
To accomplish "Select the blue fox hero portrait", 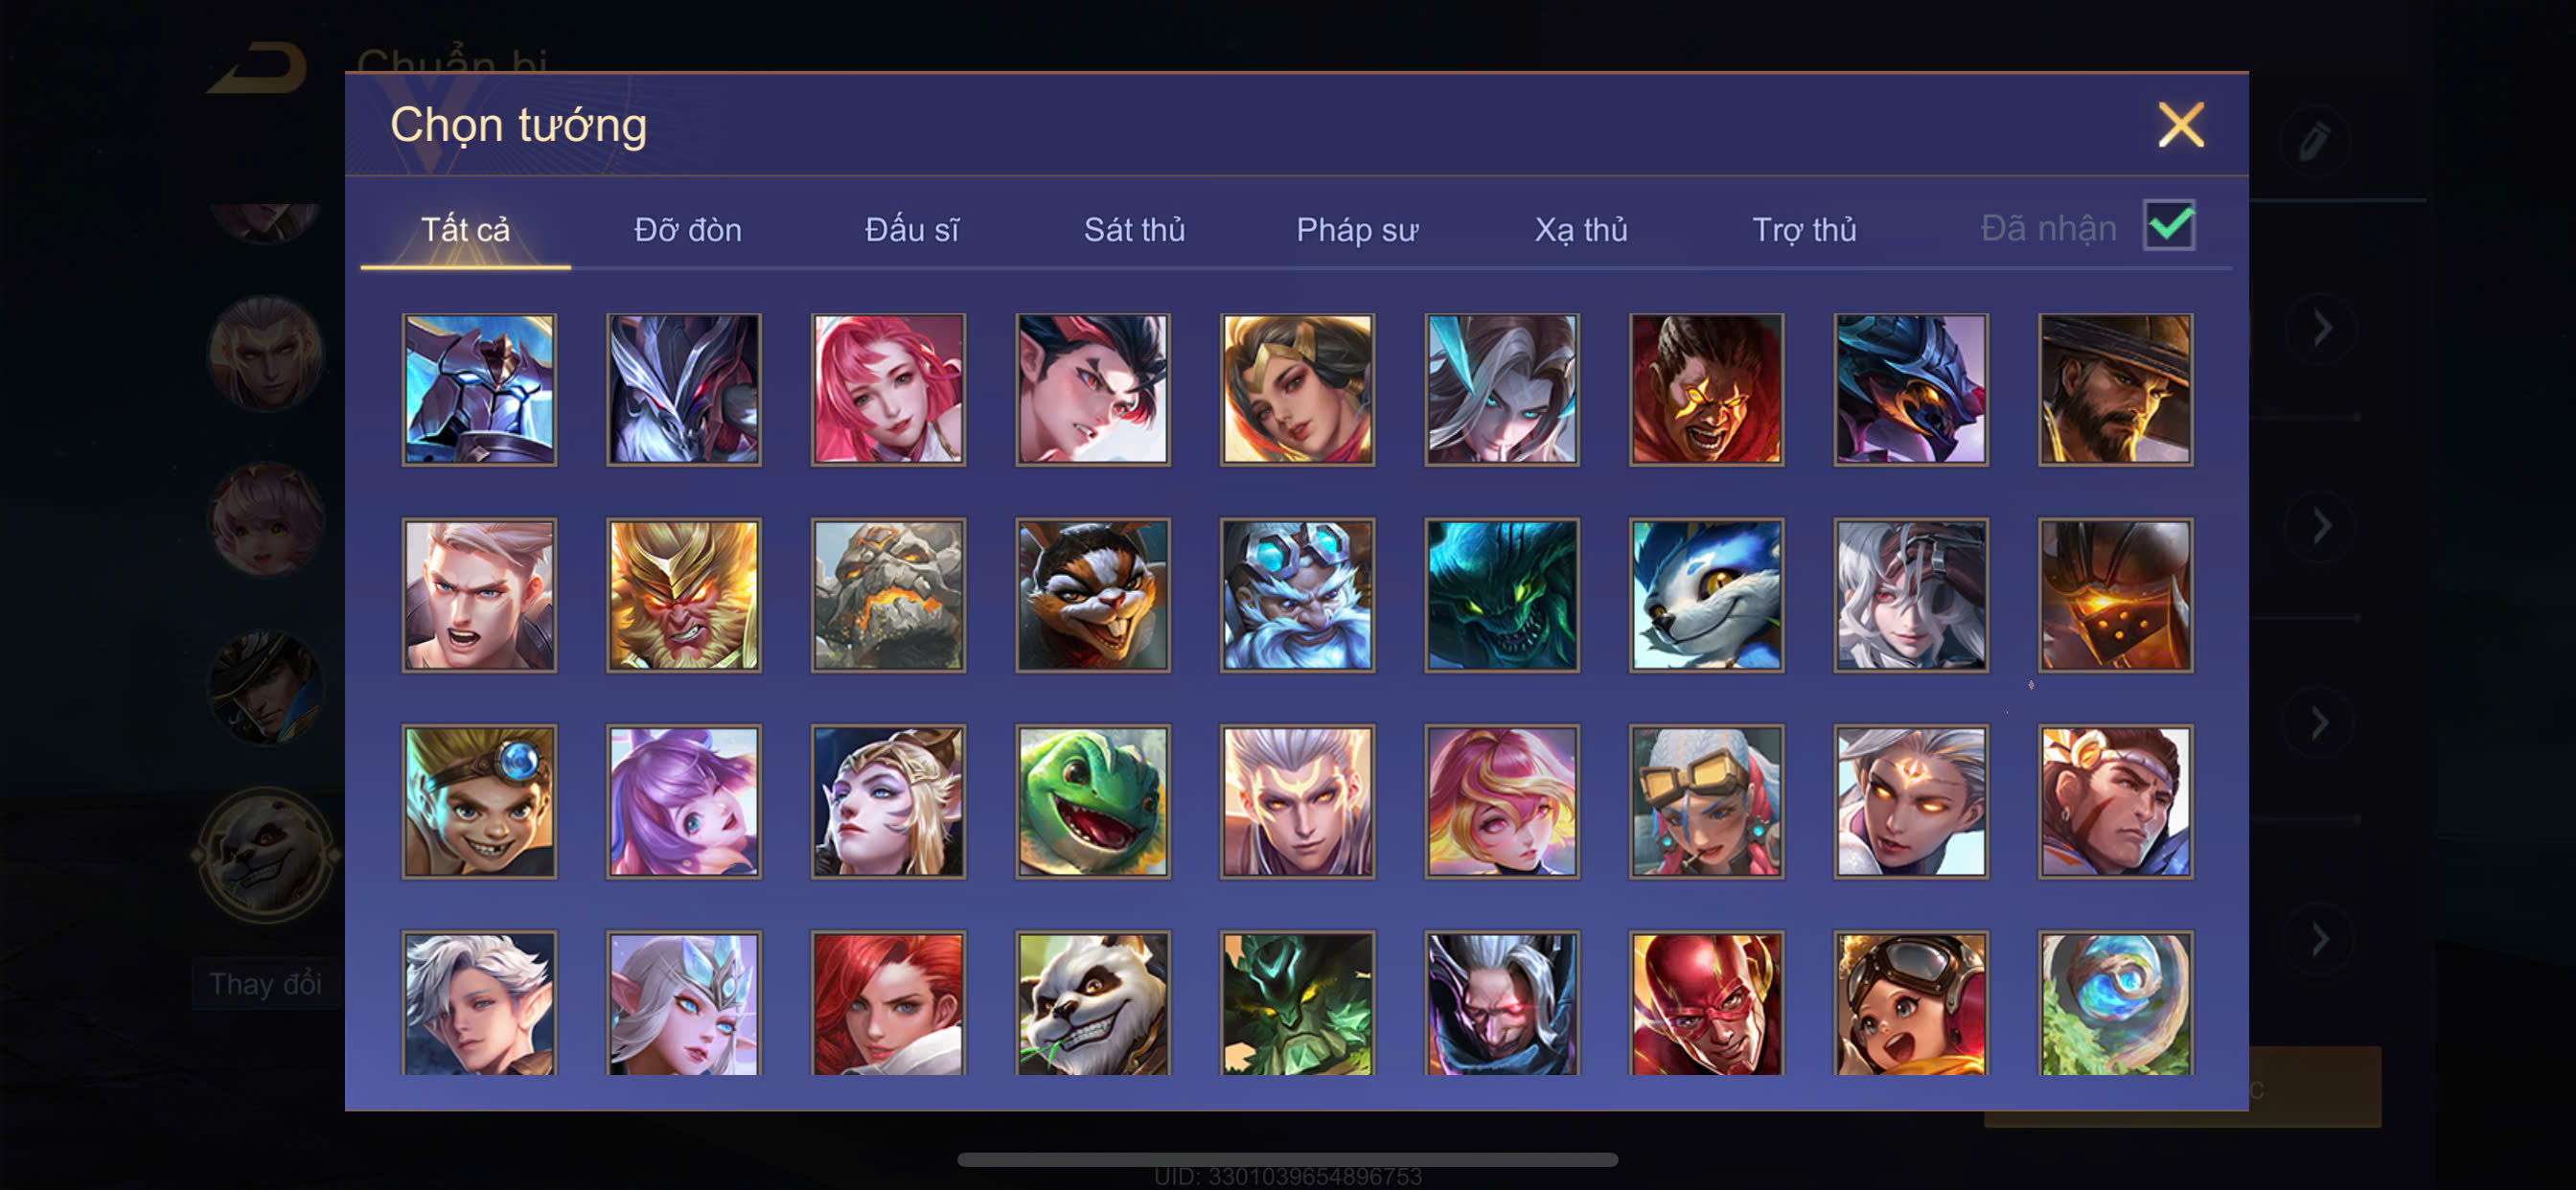I will pyautogui.click(x=1706, y=595).
